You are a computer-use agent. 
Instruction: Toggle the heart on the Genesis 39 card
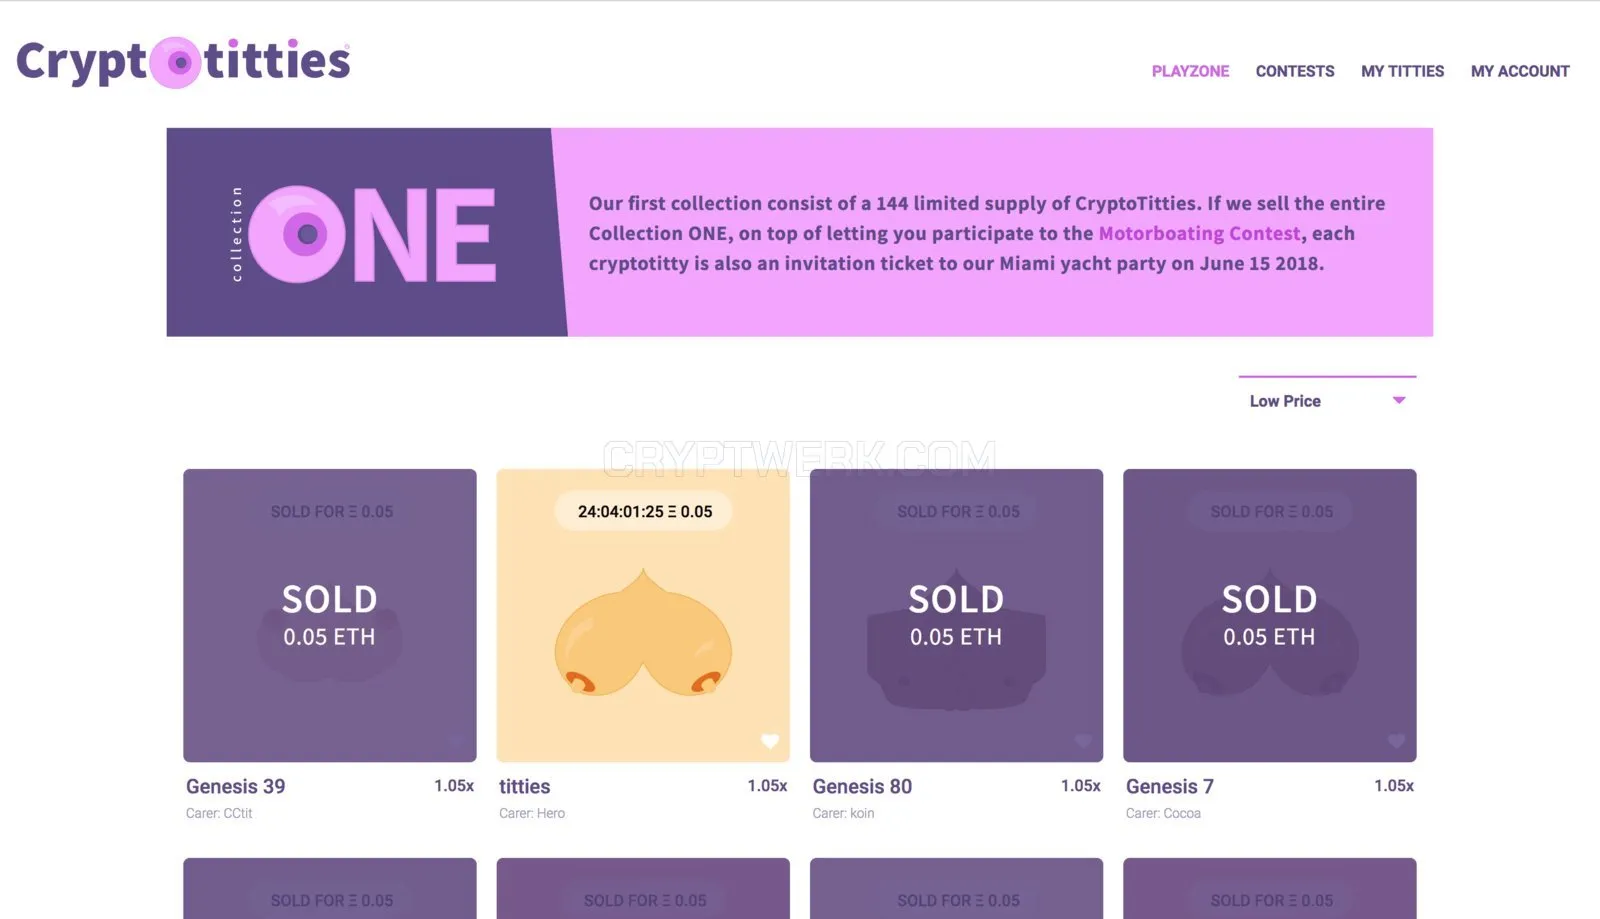457,741
